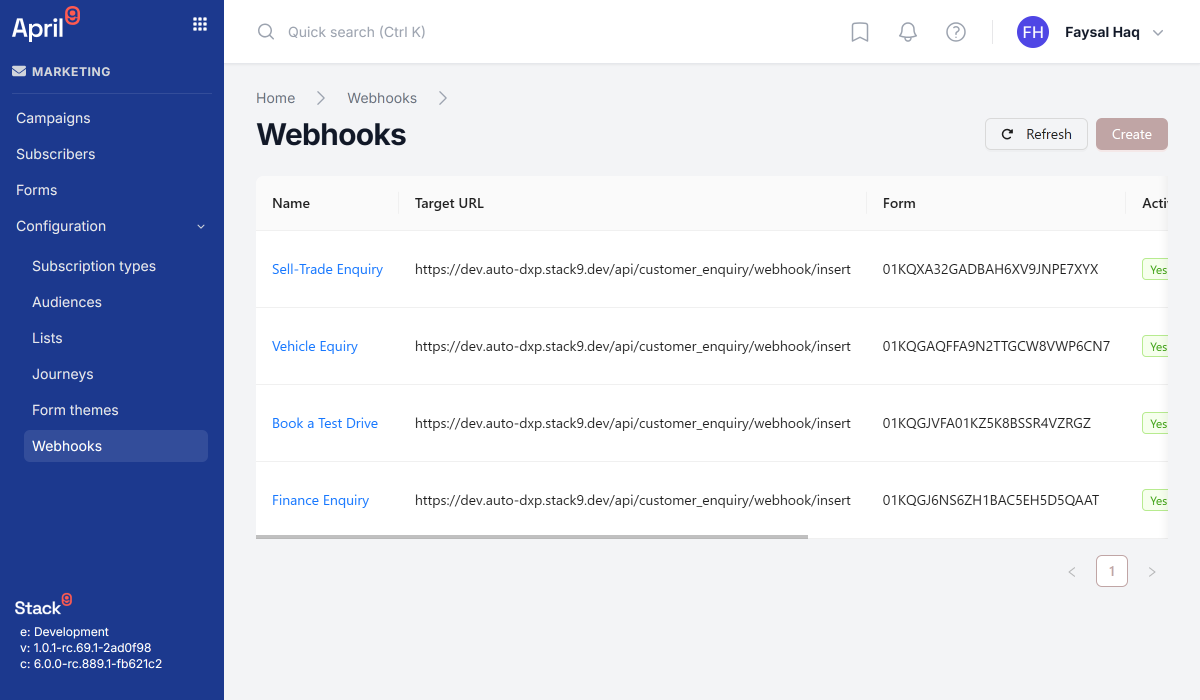Open Campaigns in sidebar
The width and height of the screenshot is (1200, 700).
pos(112,118)
